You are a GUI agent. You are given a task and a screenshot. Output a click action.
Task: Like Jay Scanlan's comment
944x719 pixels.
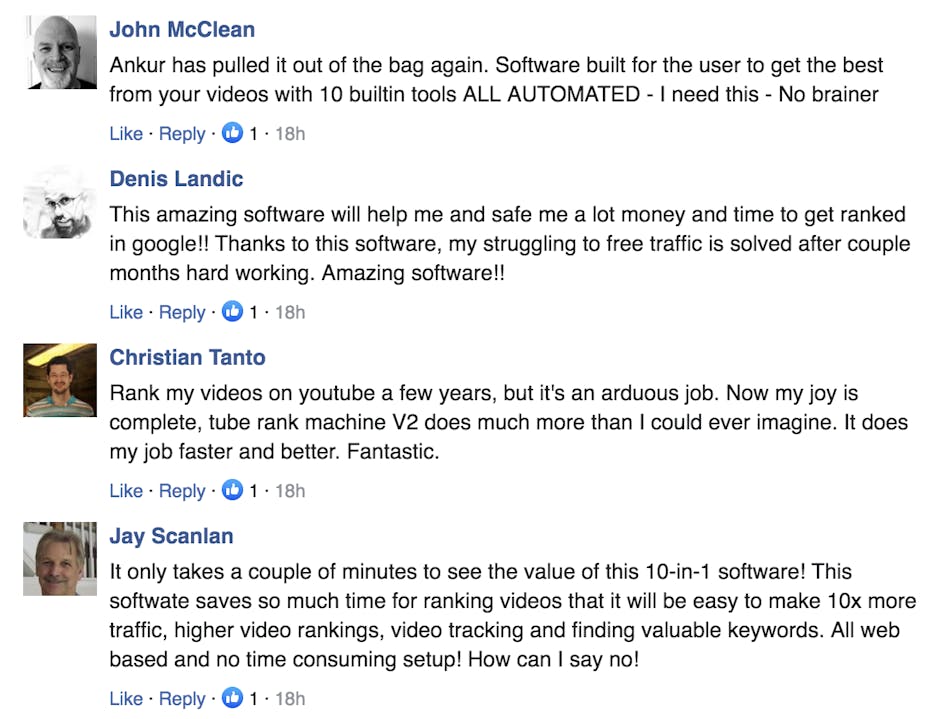(x=126, y=699)
